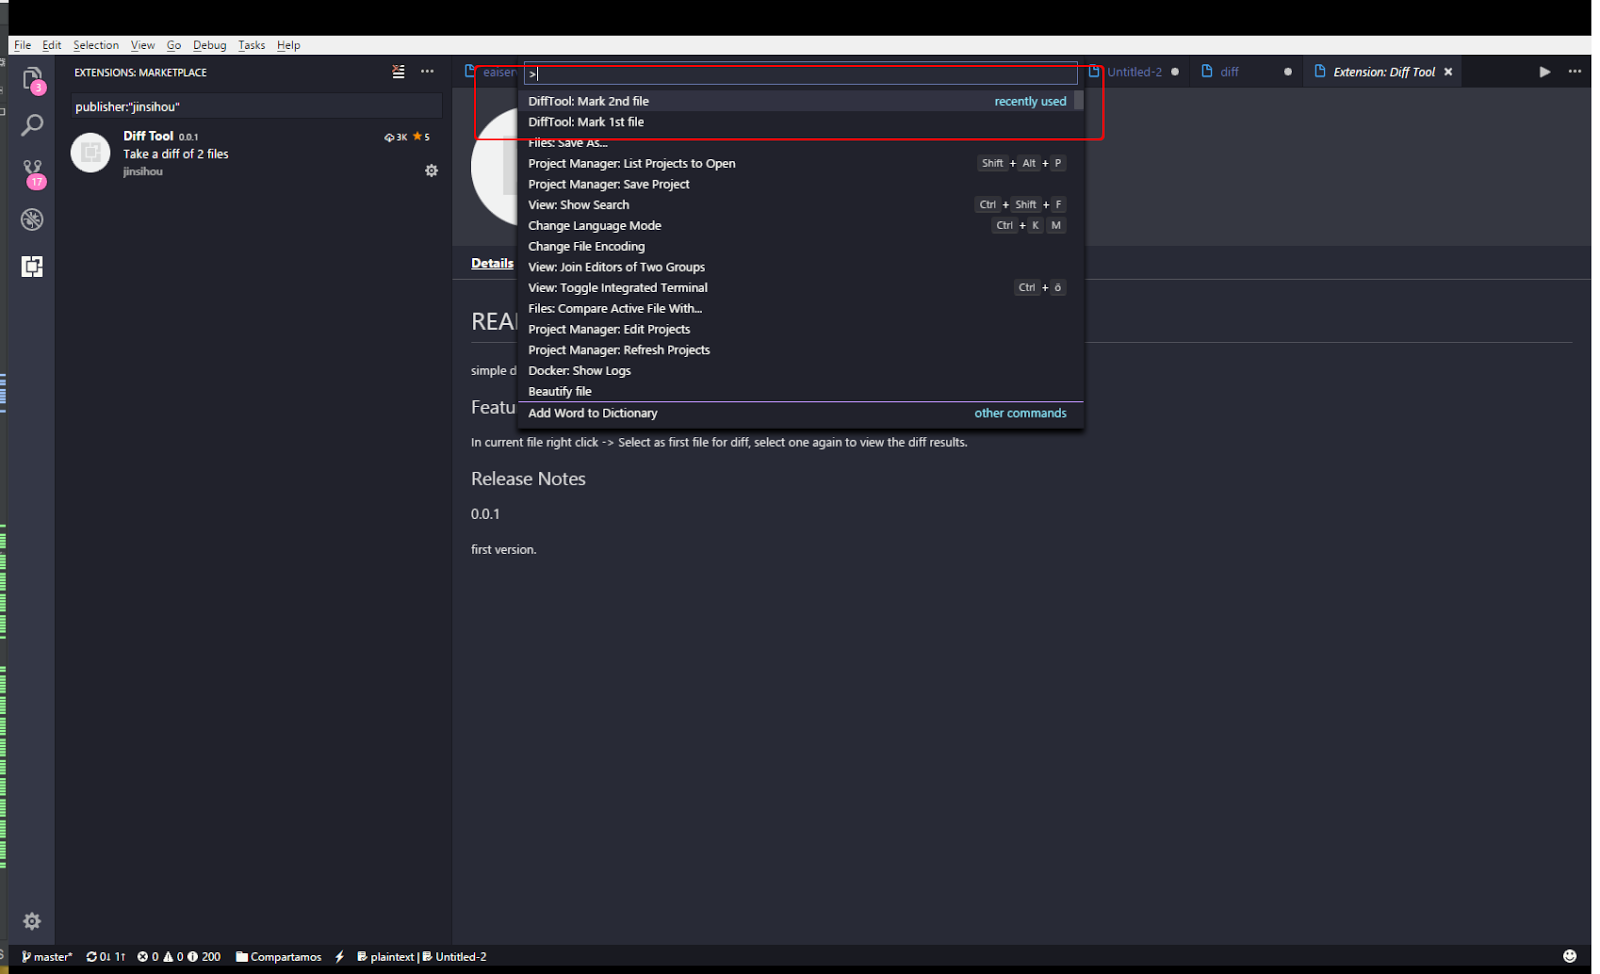Viewport: 1600px width, 974px height.
Task: Open the Selection menu
Action: tap(96, 45)
